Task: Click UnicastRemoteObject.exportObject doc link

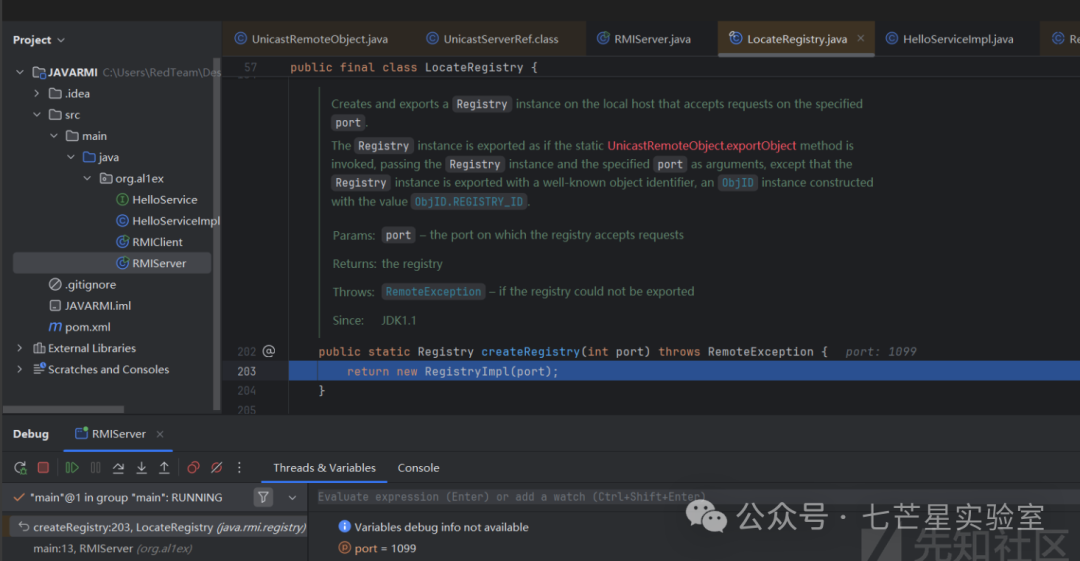Action: click(x=701, y=145)
